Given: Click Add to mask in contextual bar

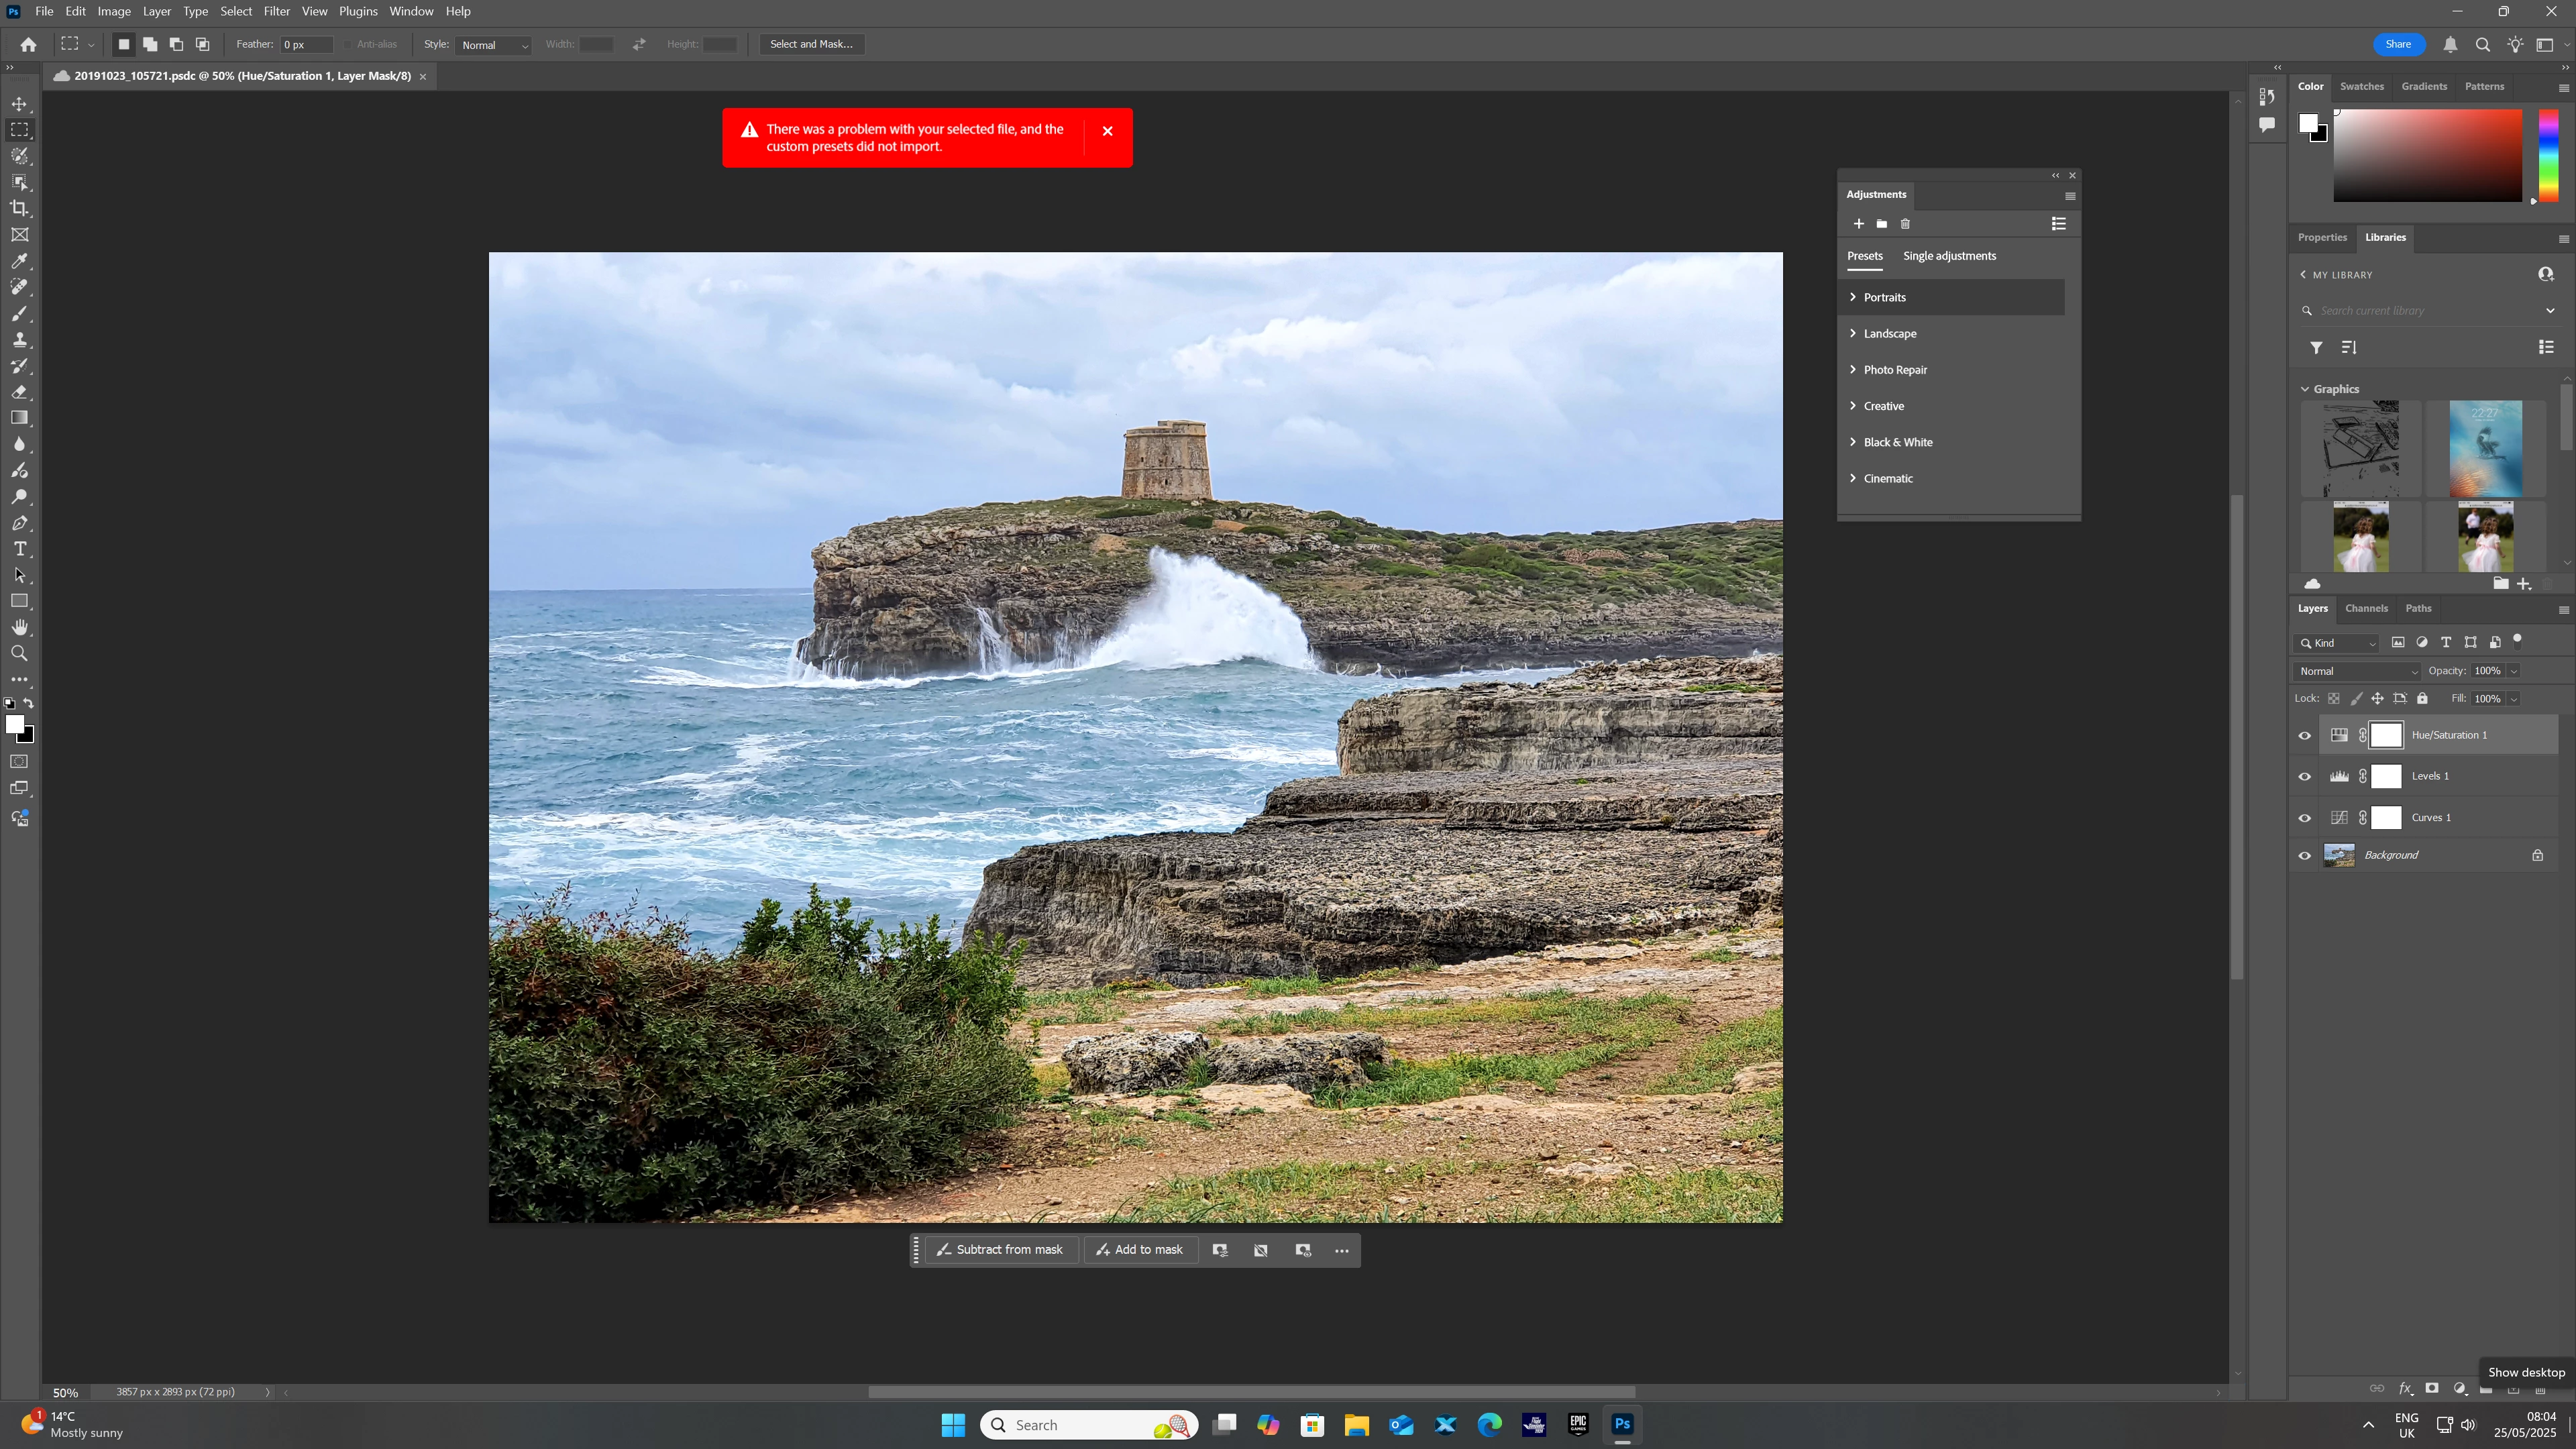Looking at the screenshot, I should 1140,1250.
